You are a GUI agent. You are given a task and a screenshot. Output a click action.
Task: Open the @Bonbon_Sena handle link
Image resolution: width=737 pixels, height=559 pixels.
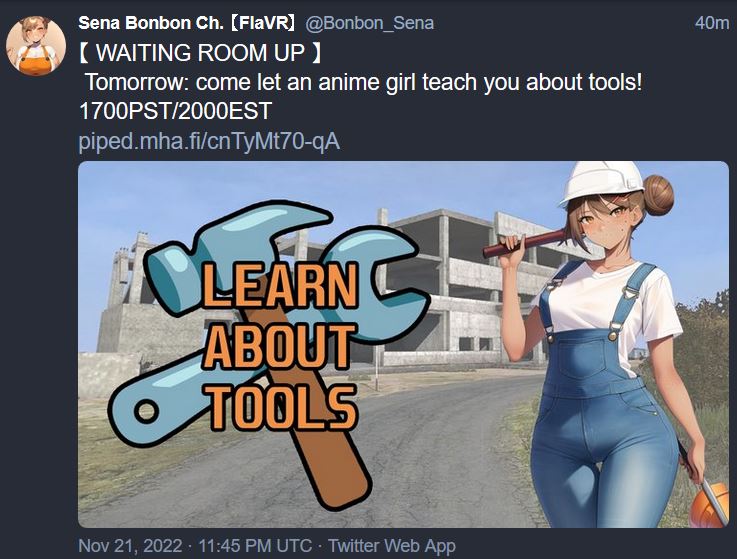(369, 23)
